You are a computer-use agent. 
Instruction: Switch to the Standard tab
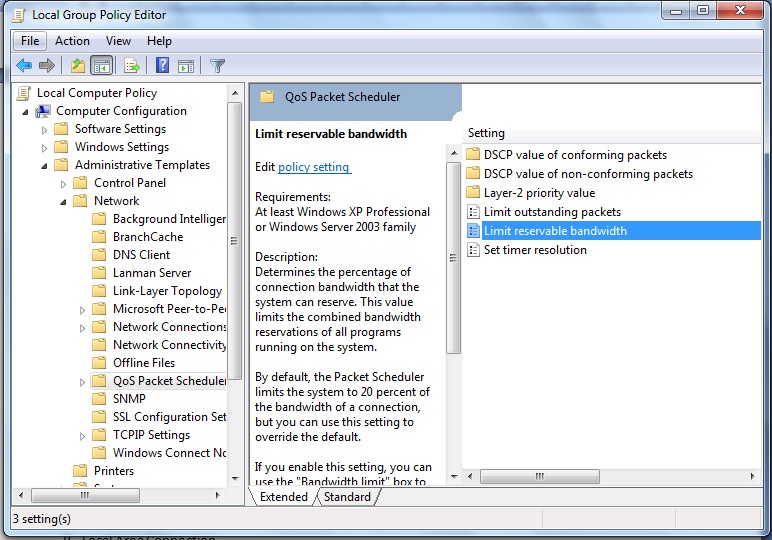(347, 497)
